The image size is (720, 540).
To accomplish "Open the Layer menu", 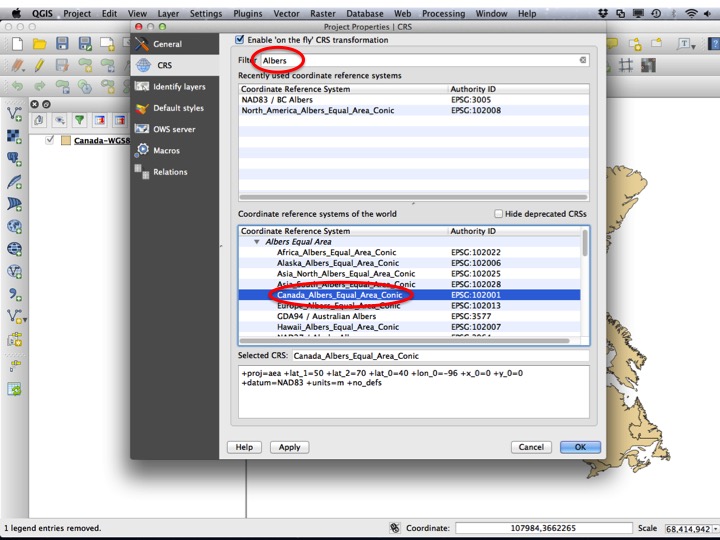I will pos(168,14).
